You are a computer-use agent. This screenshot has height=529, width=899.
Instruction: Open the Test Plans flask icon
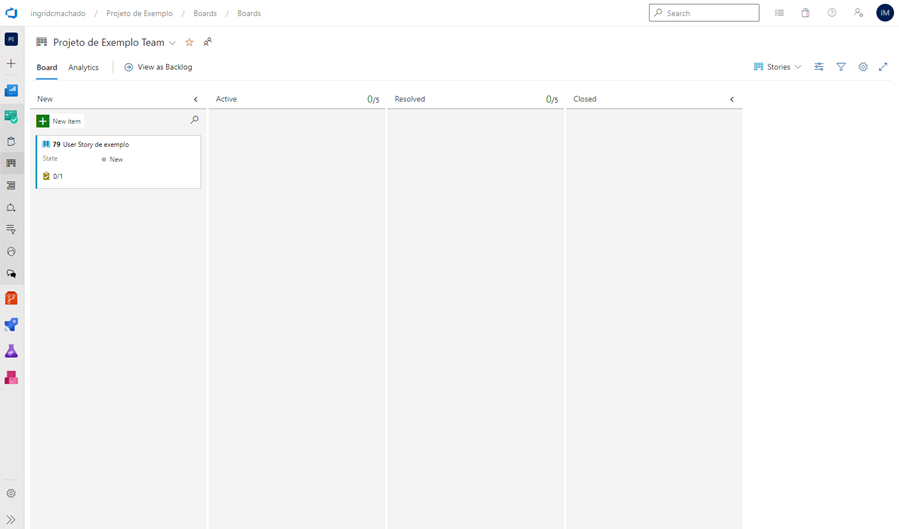click(11, 351)
